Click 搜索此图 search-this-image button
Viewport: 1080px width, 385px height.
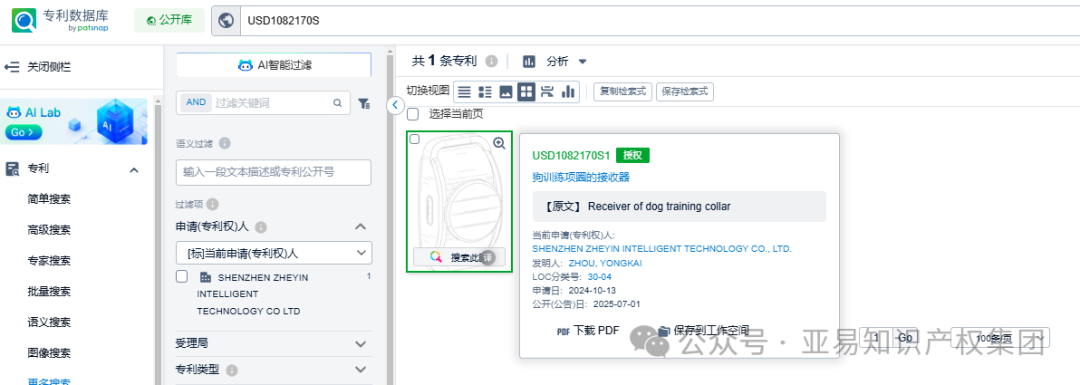click(459, 258)
